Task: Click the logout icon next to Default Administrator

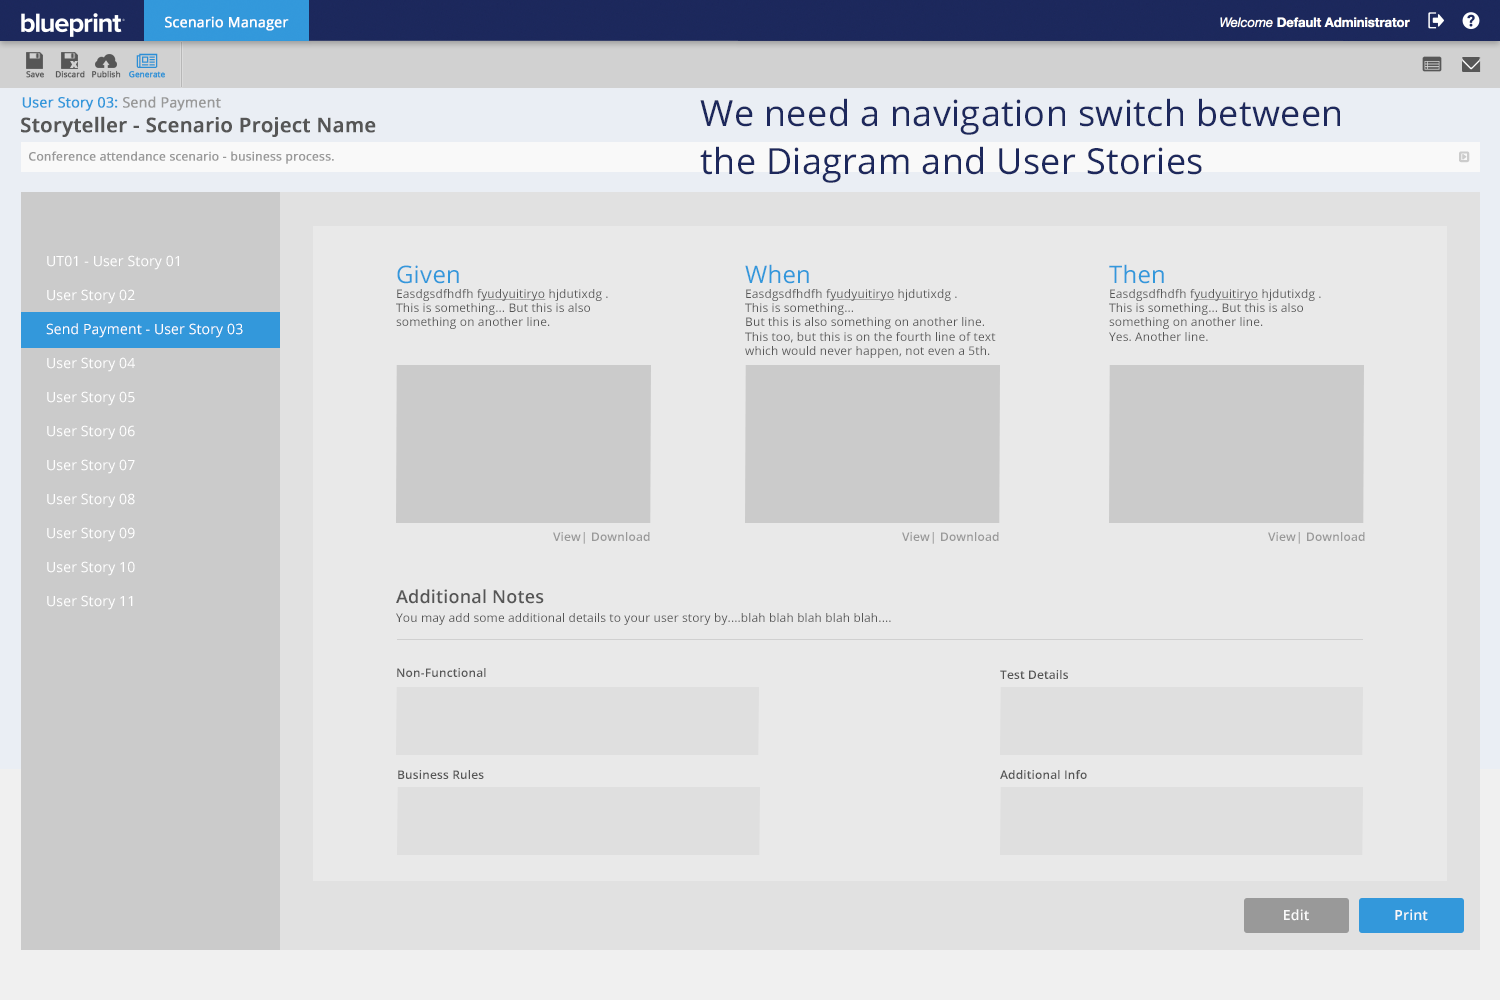Action: click(x=1436, y=21)
